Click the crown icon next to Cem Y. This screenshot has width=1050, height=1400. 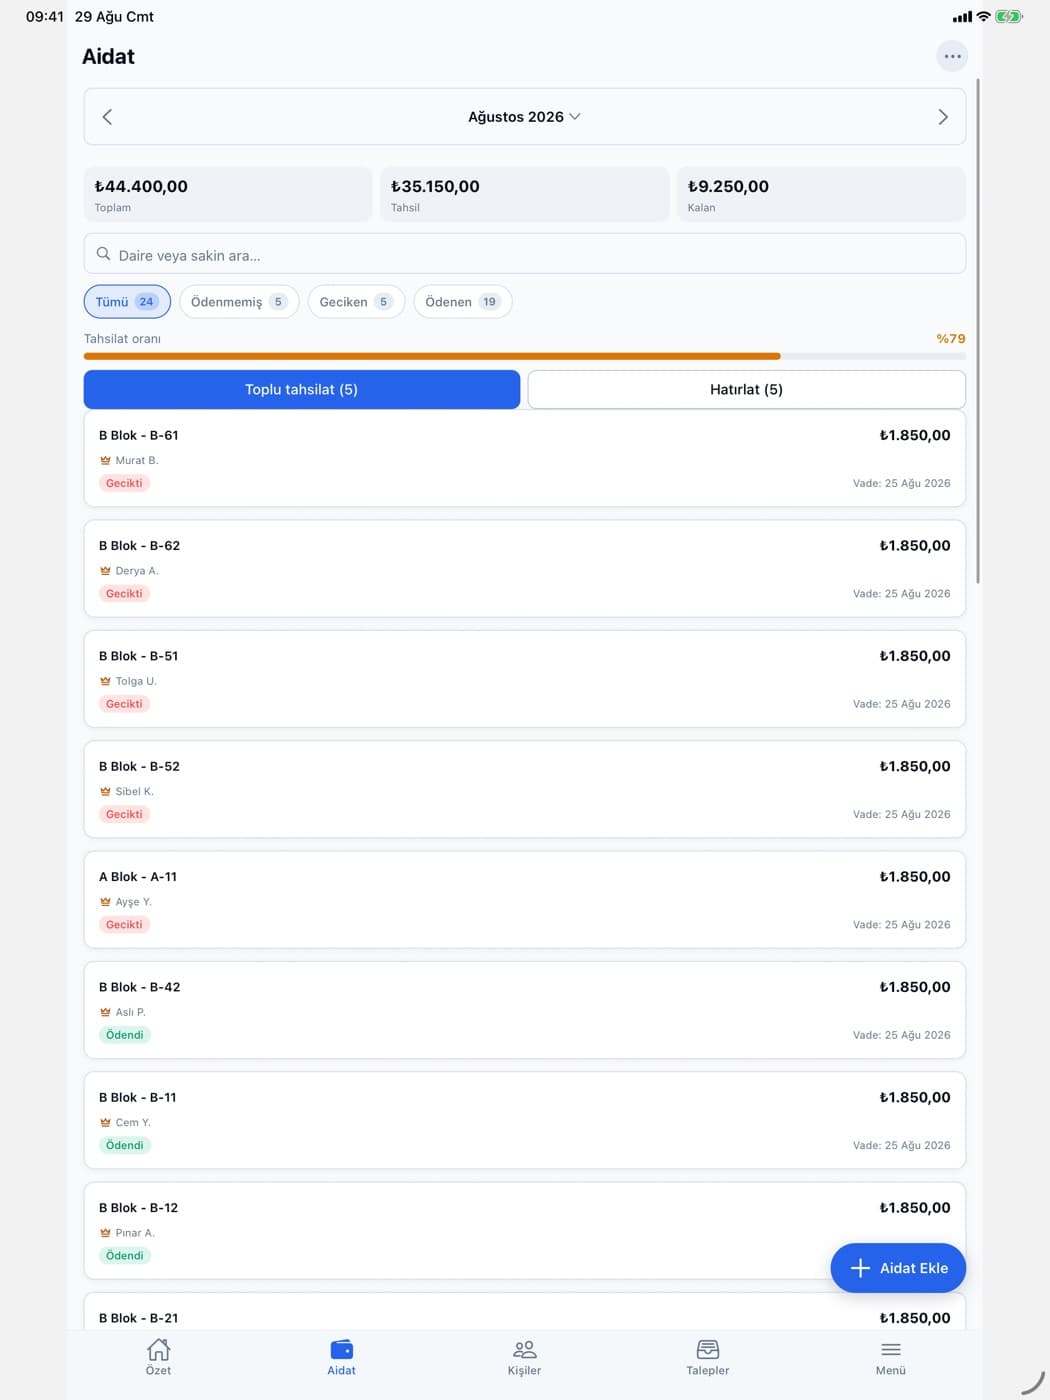point(105,1123)
